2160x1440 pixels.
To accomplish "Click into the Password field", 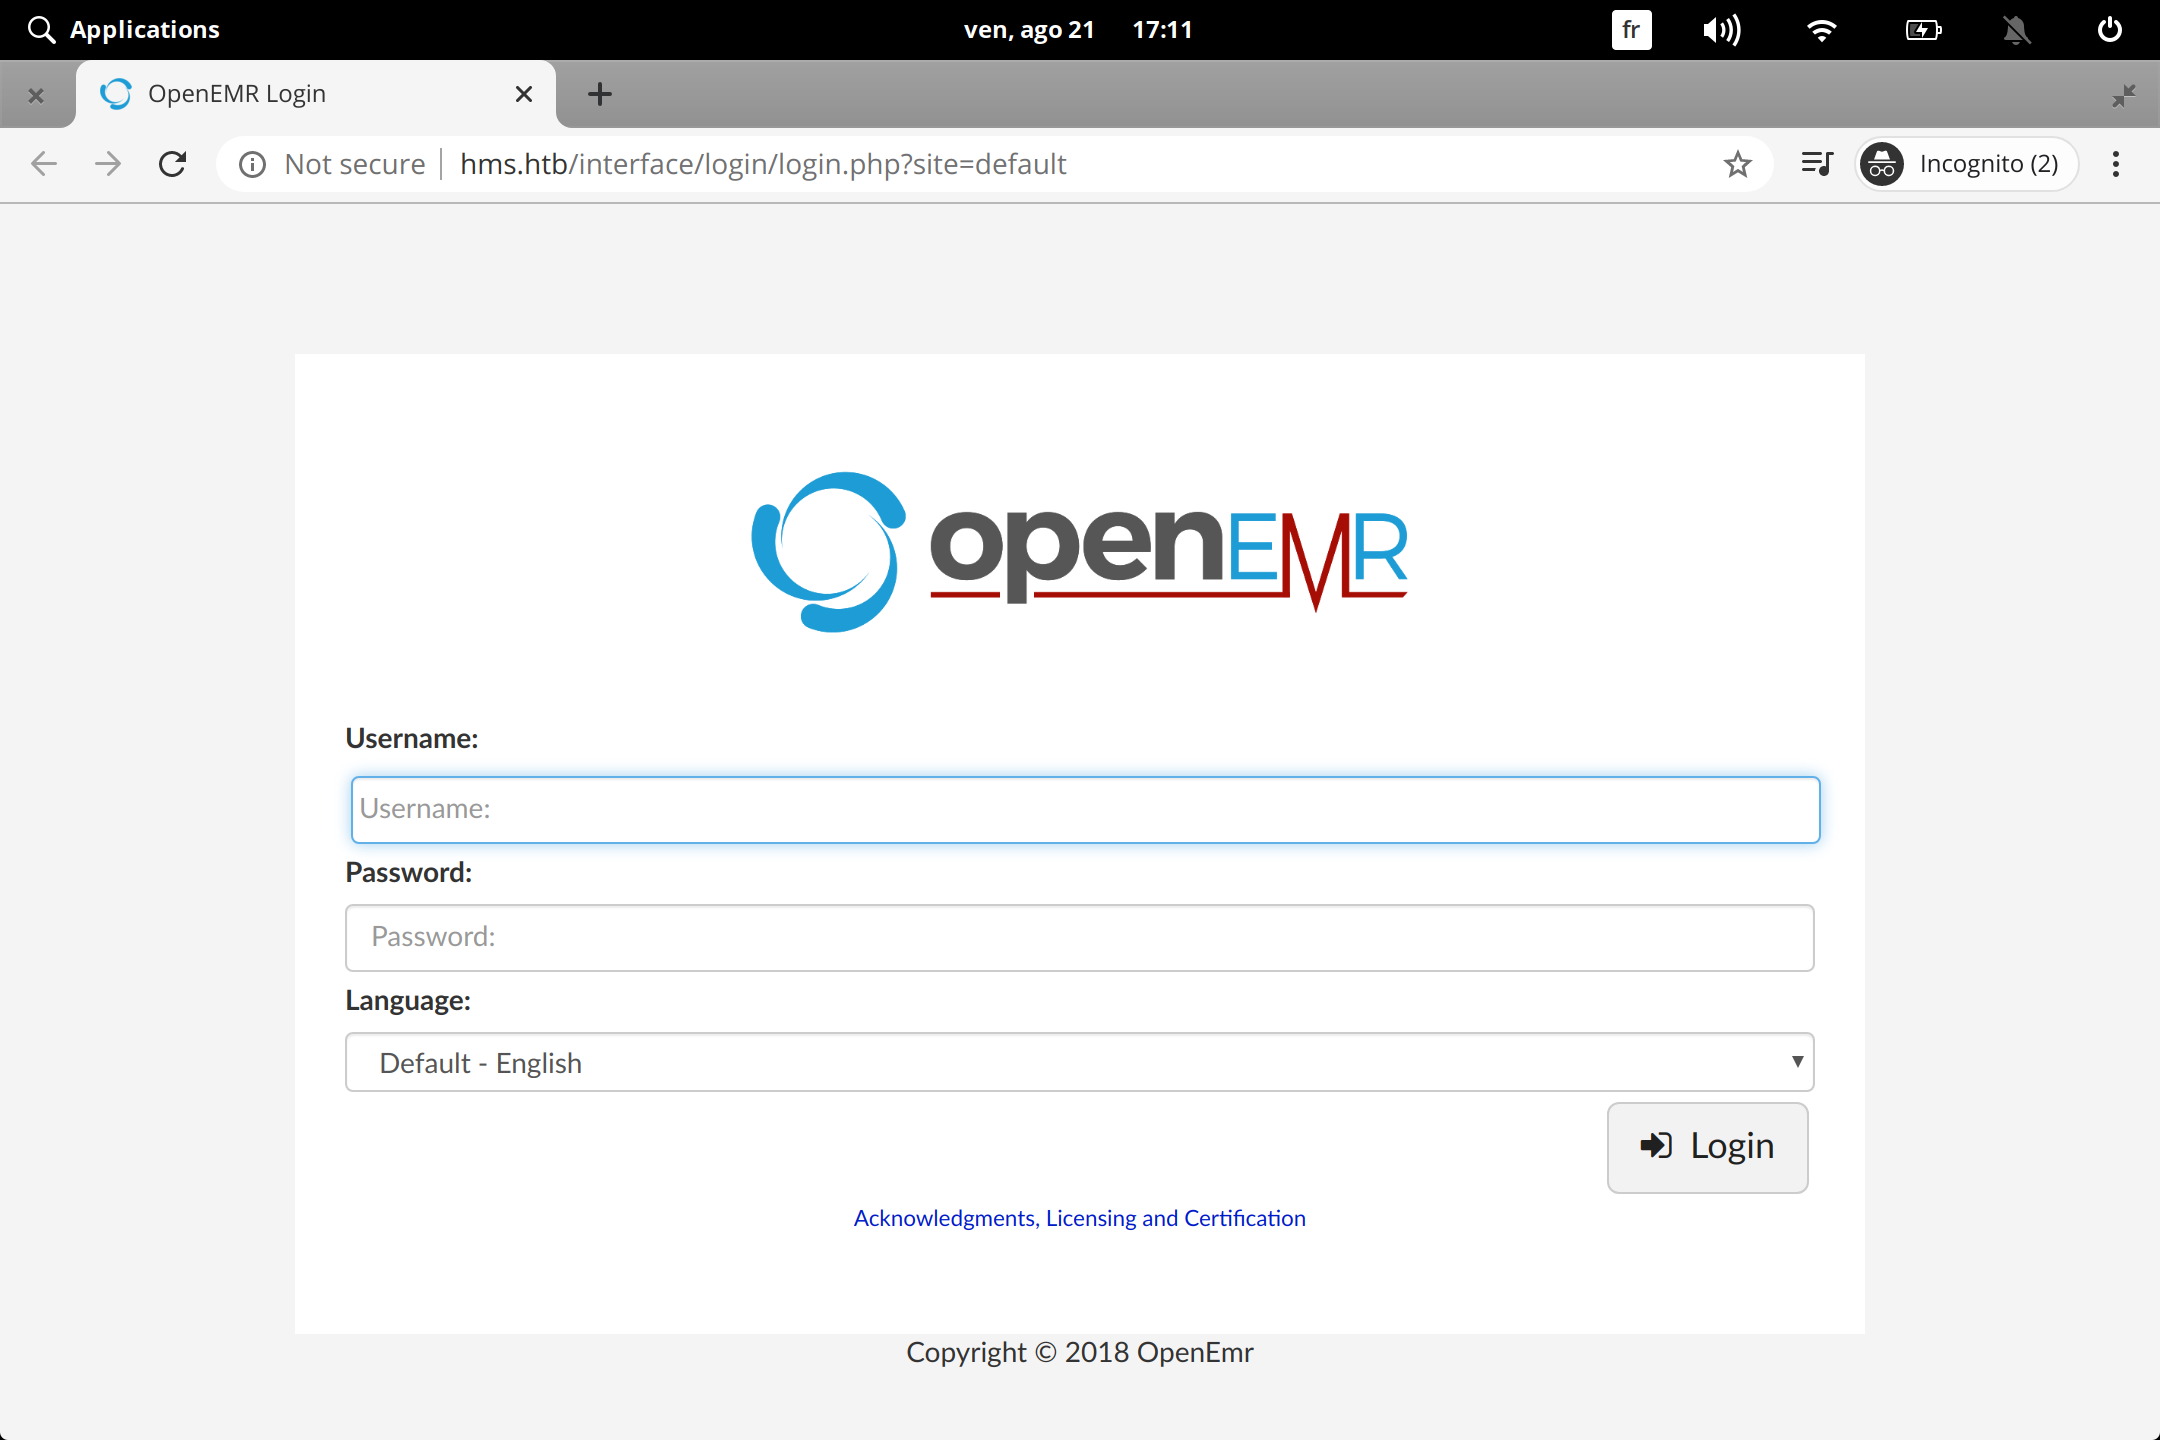I will pyautogui.click(x=1079, y=937).
